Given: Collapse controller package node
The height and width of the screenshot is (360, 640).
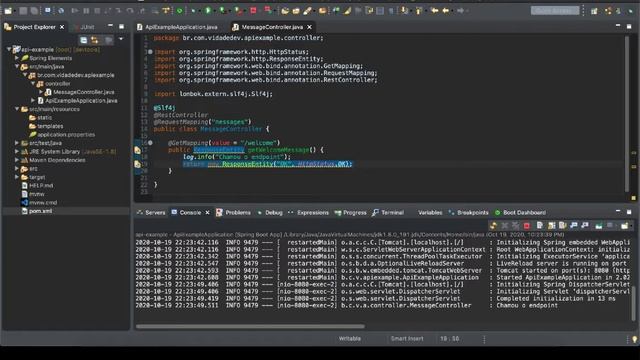Looking at the screenshot, I should [33, 83].
